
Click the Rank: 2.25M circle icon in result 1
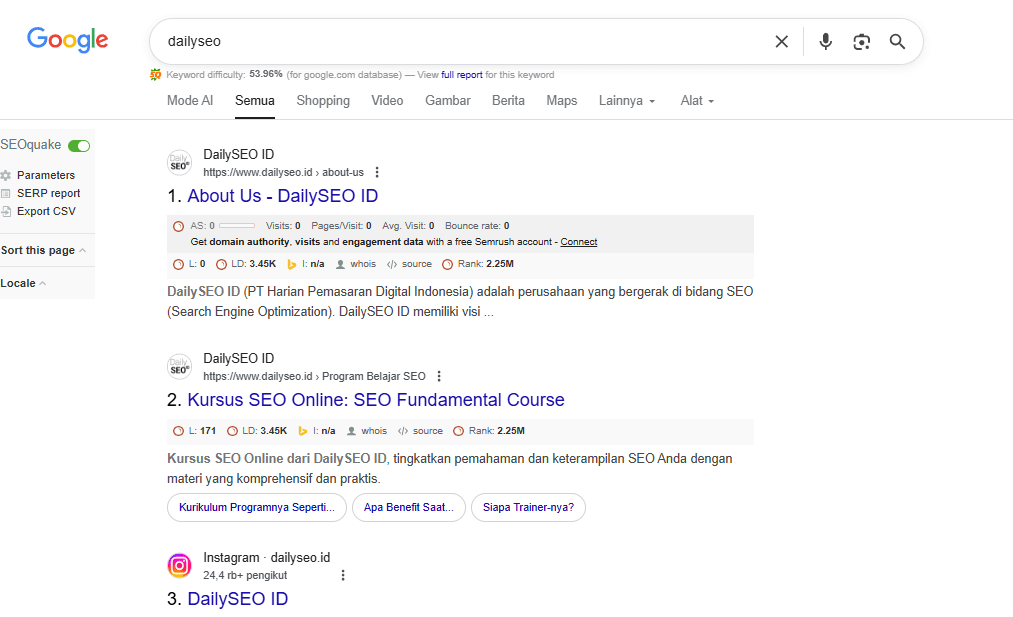(x=447, y=264)
